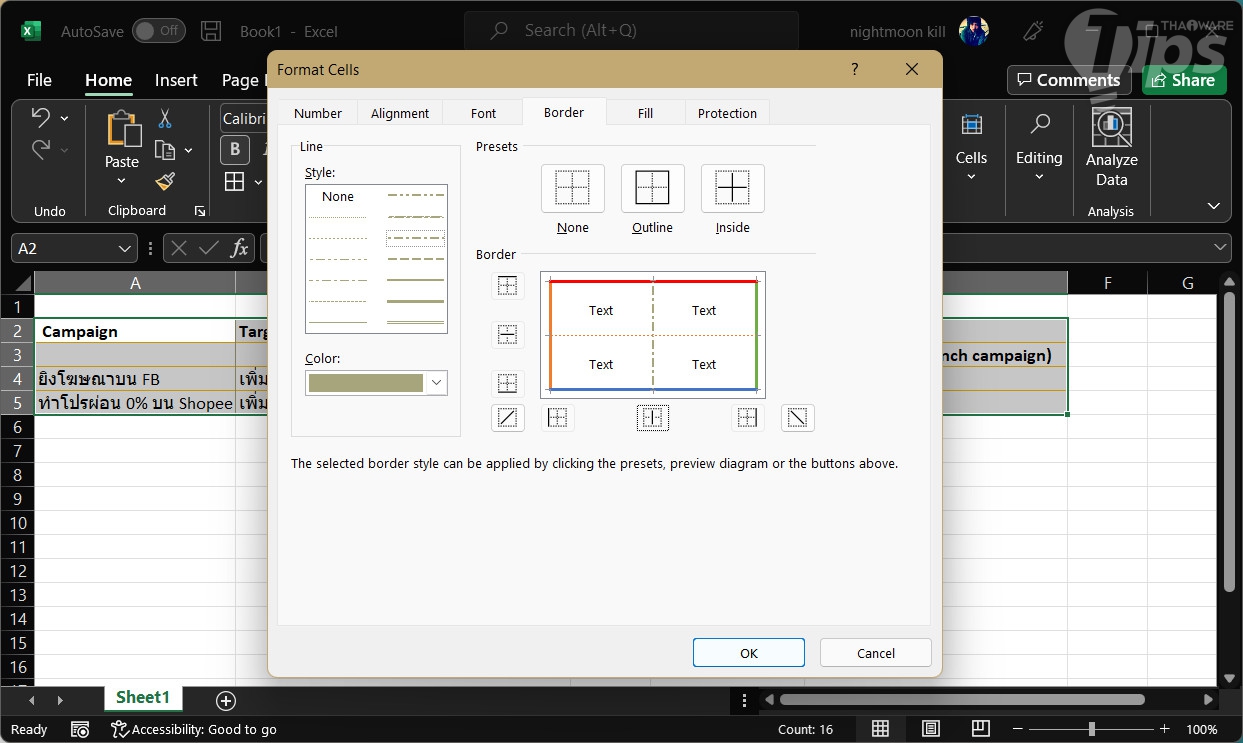Open the Alignment tab
This screenshot has height=743, width=1243.
tap(400, 113)
